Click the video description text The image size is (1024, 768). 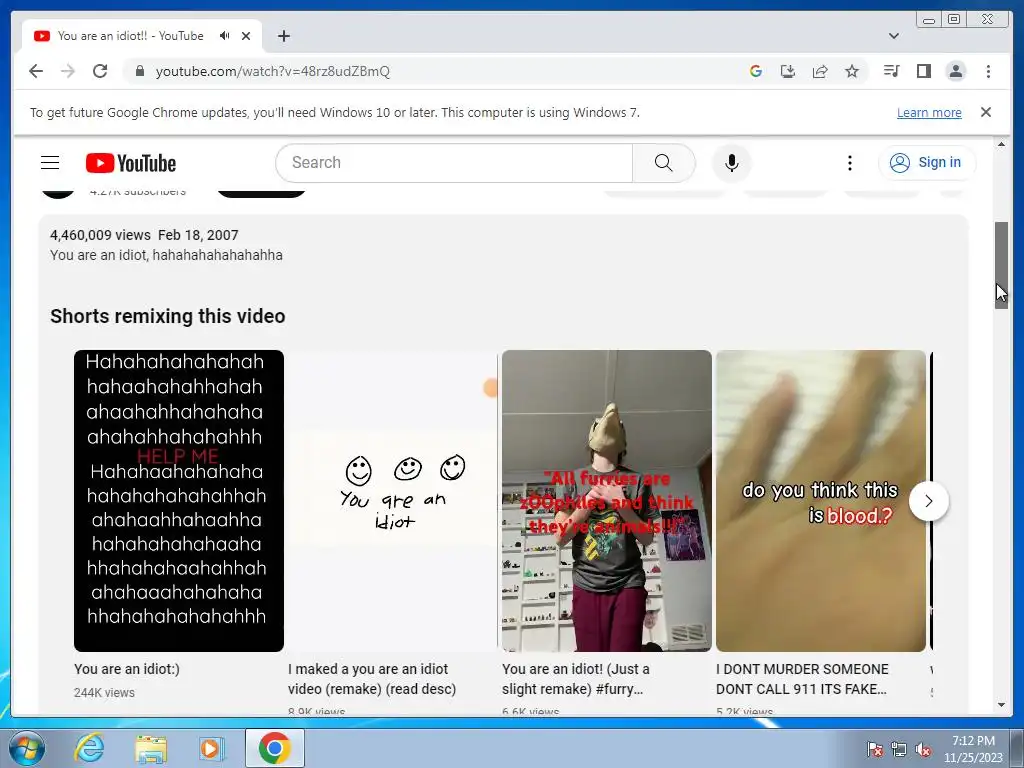pyautogui.click(x=167, y=255)
